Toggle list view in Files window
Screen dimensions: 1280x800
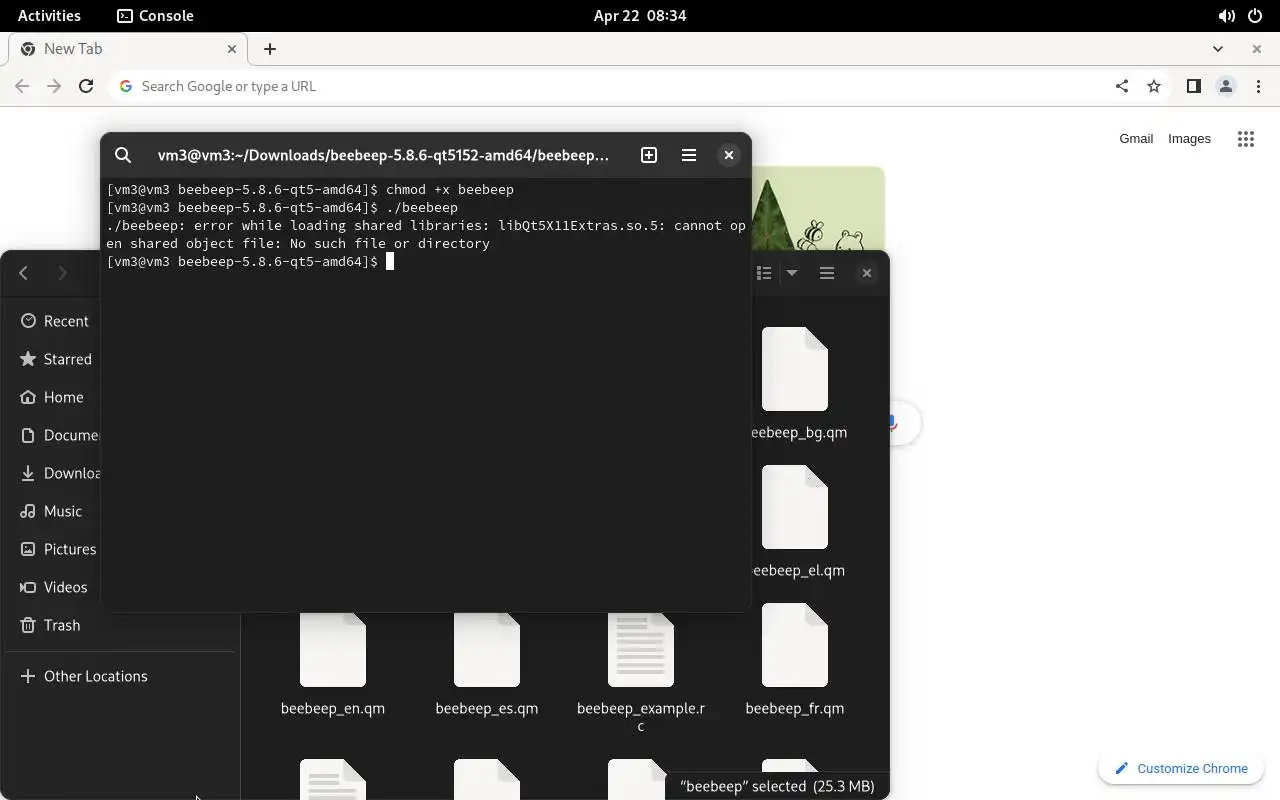point(764,273)
